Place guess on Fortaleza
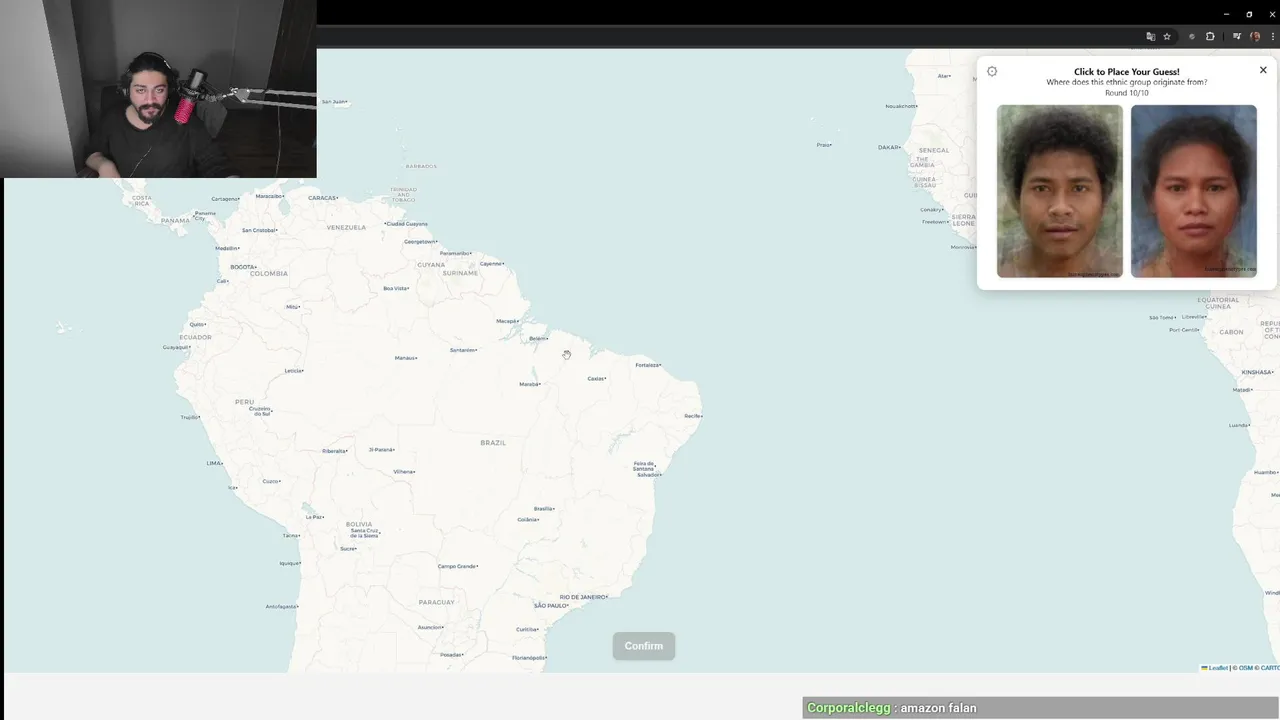The height and width of the screenshot is (720, 1280). click(x=648, y=365)
